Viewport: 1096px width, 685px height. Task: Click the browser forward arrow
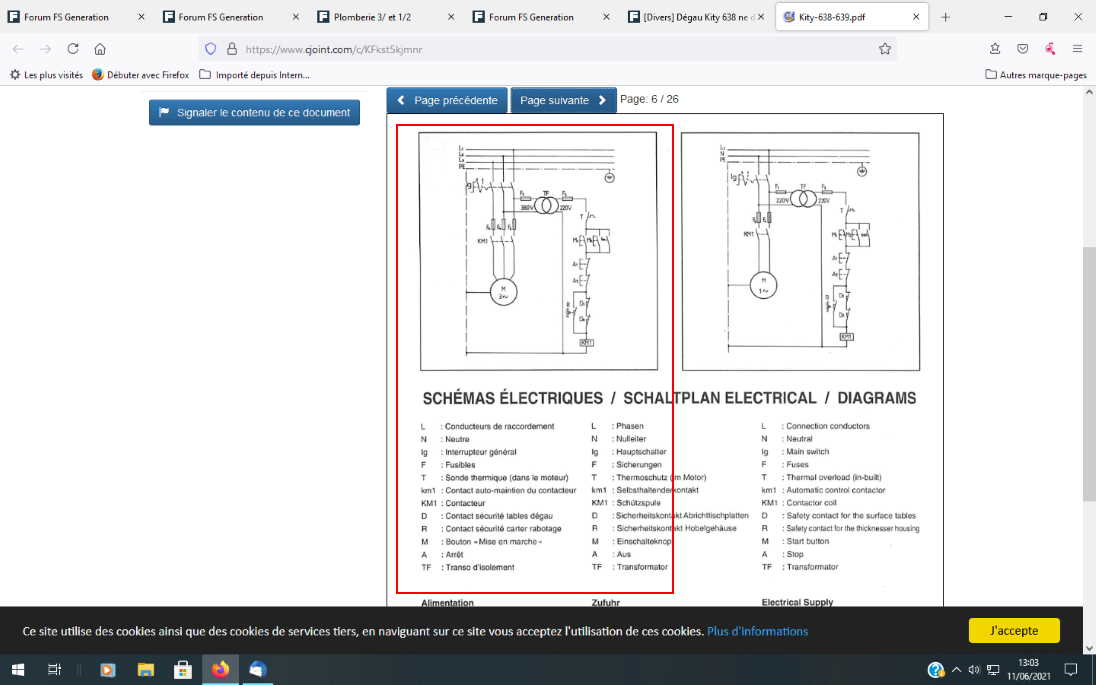[x=45, y=49]
